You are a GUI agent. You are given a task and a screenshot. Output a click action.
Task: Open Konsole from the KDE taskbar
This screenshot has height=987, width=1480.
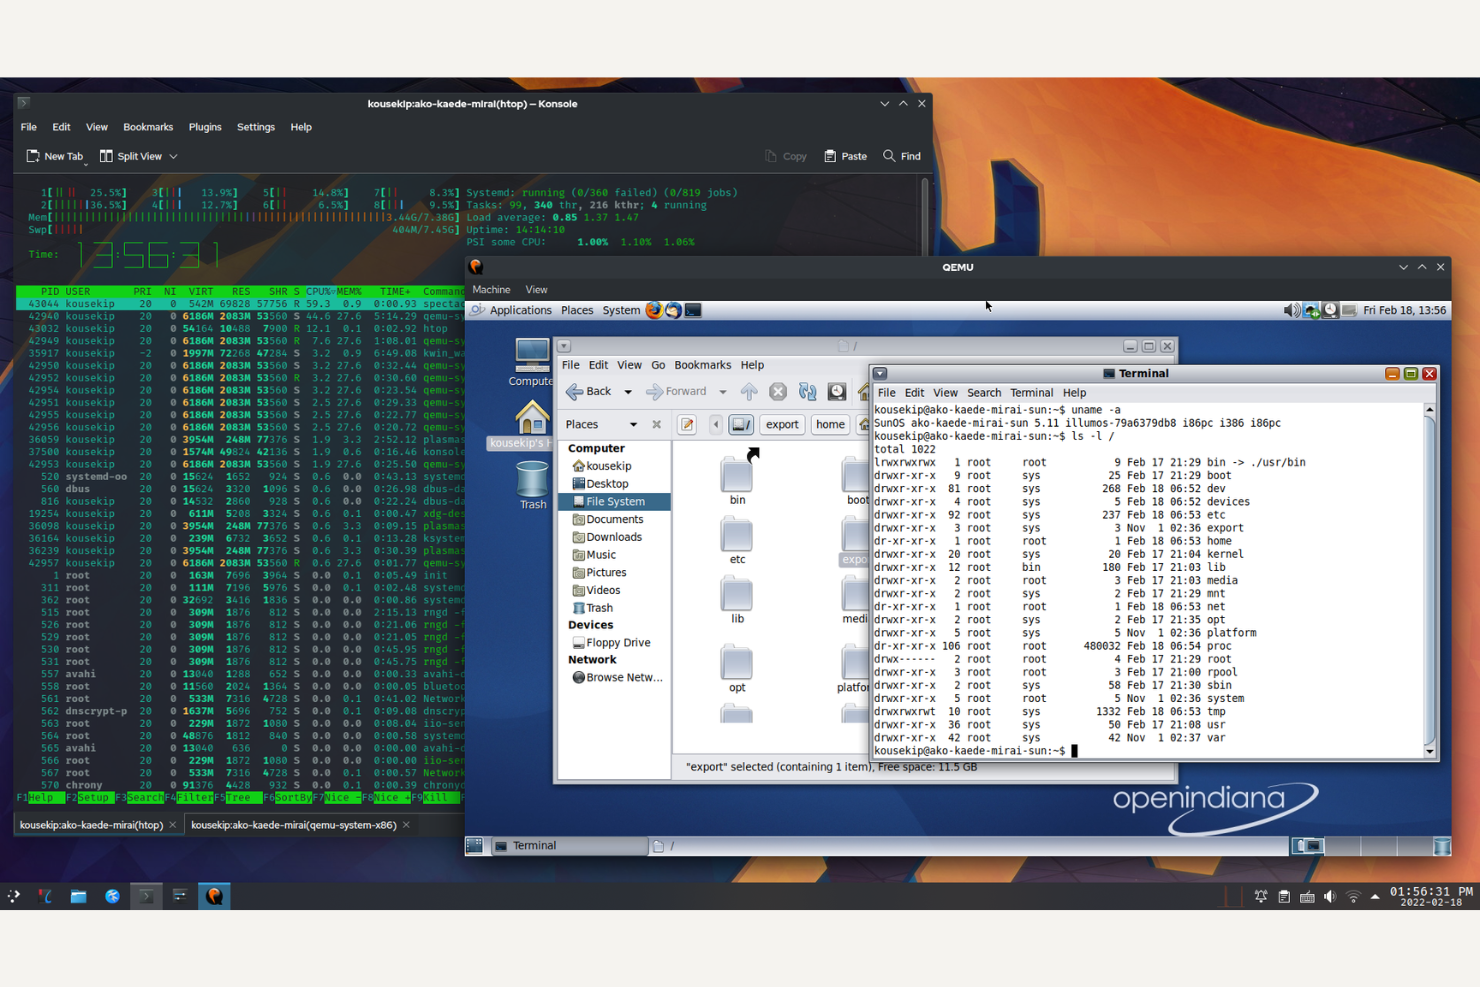tap(146, 896)
